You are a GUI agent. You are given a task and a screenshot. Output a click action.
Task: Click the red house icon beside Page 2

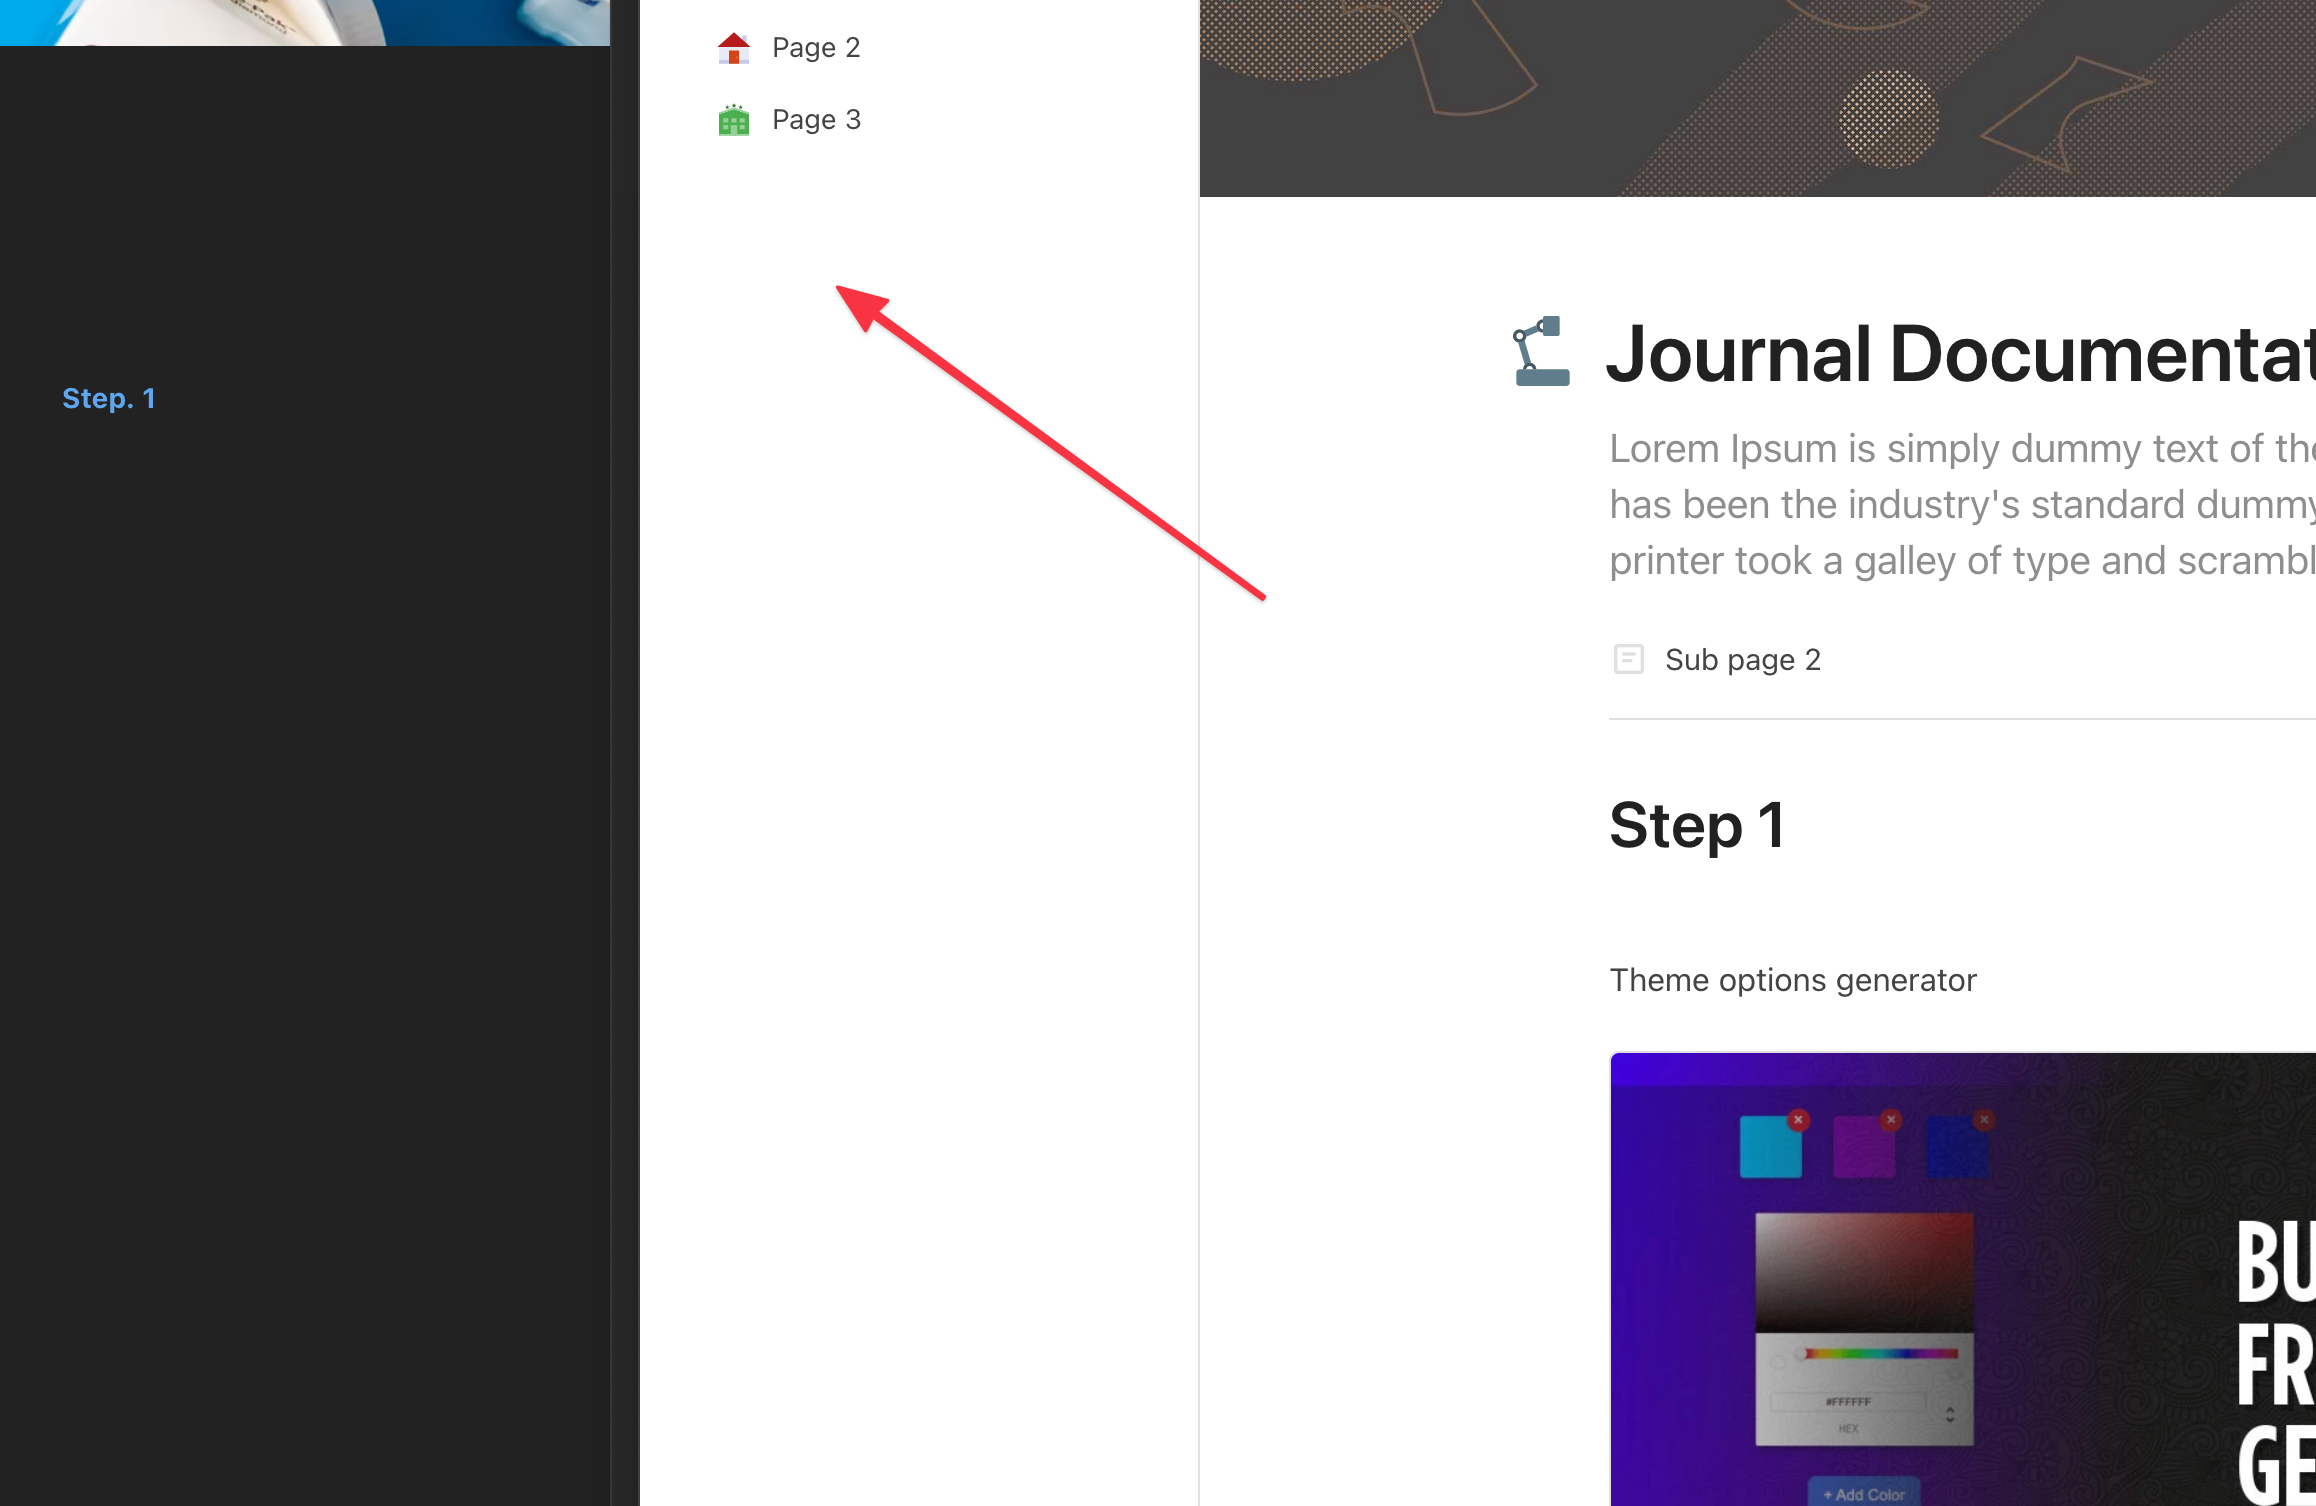coord(733,48)
